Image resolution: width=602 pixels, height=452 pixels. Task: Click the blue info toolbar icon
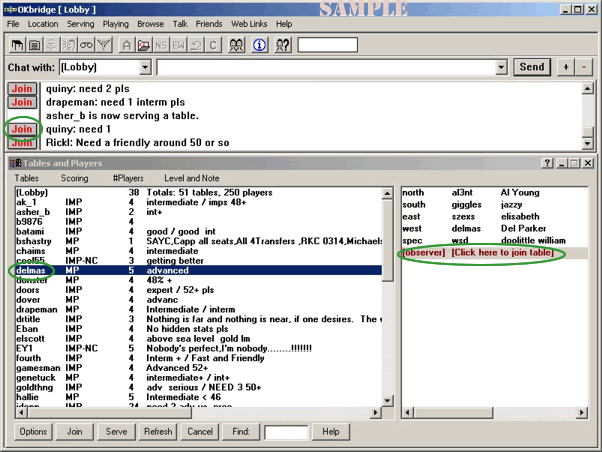click(260, 45)
